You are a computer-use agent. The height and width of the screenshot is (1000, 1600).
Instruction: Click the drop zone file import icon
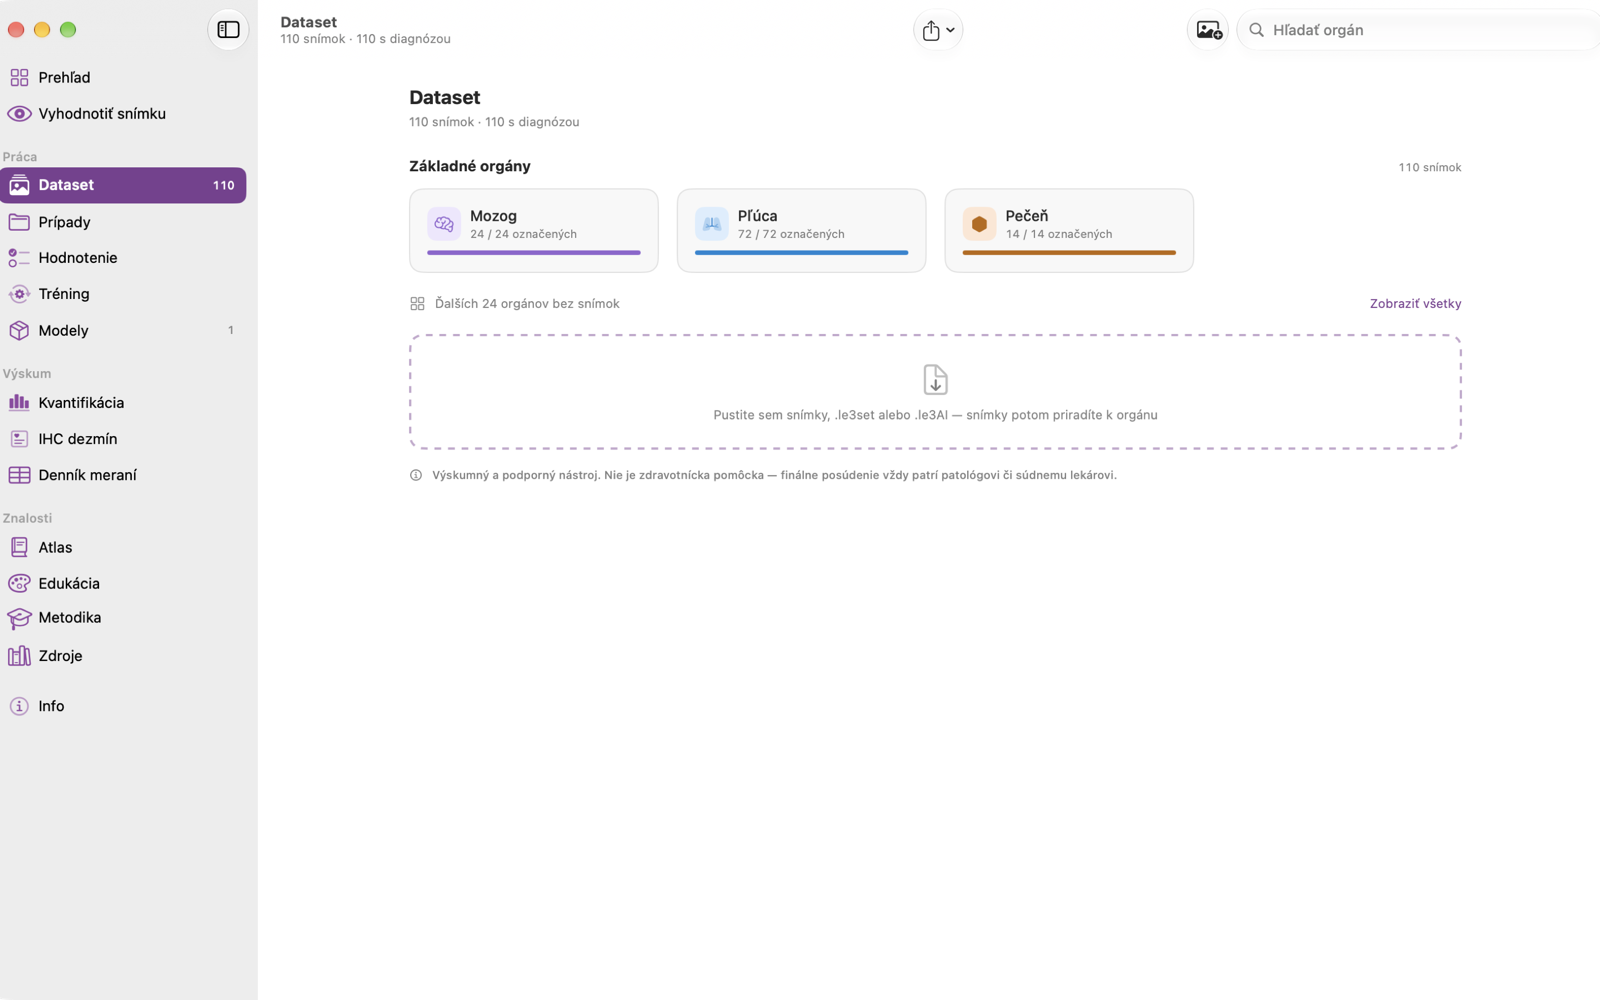[935, 380]
